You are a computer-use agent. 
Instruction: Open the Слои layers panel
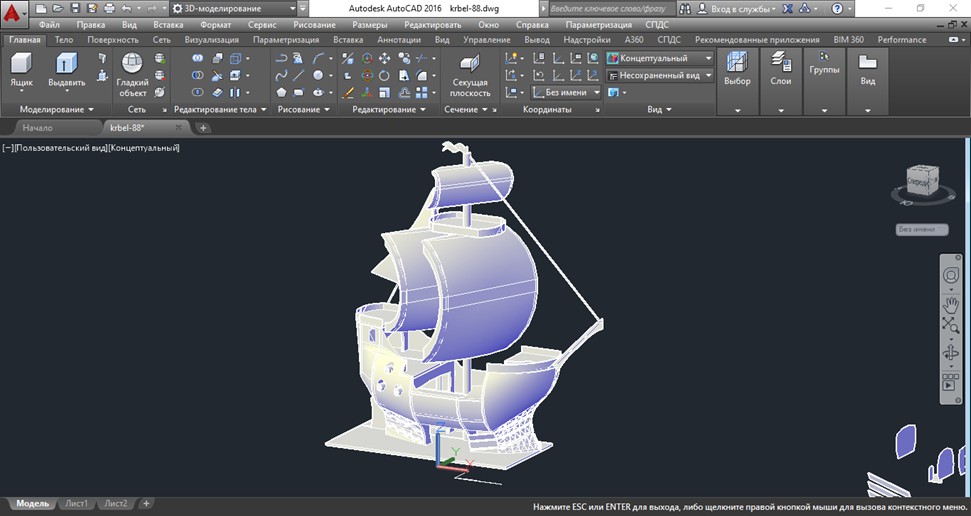coord(781,70)
